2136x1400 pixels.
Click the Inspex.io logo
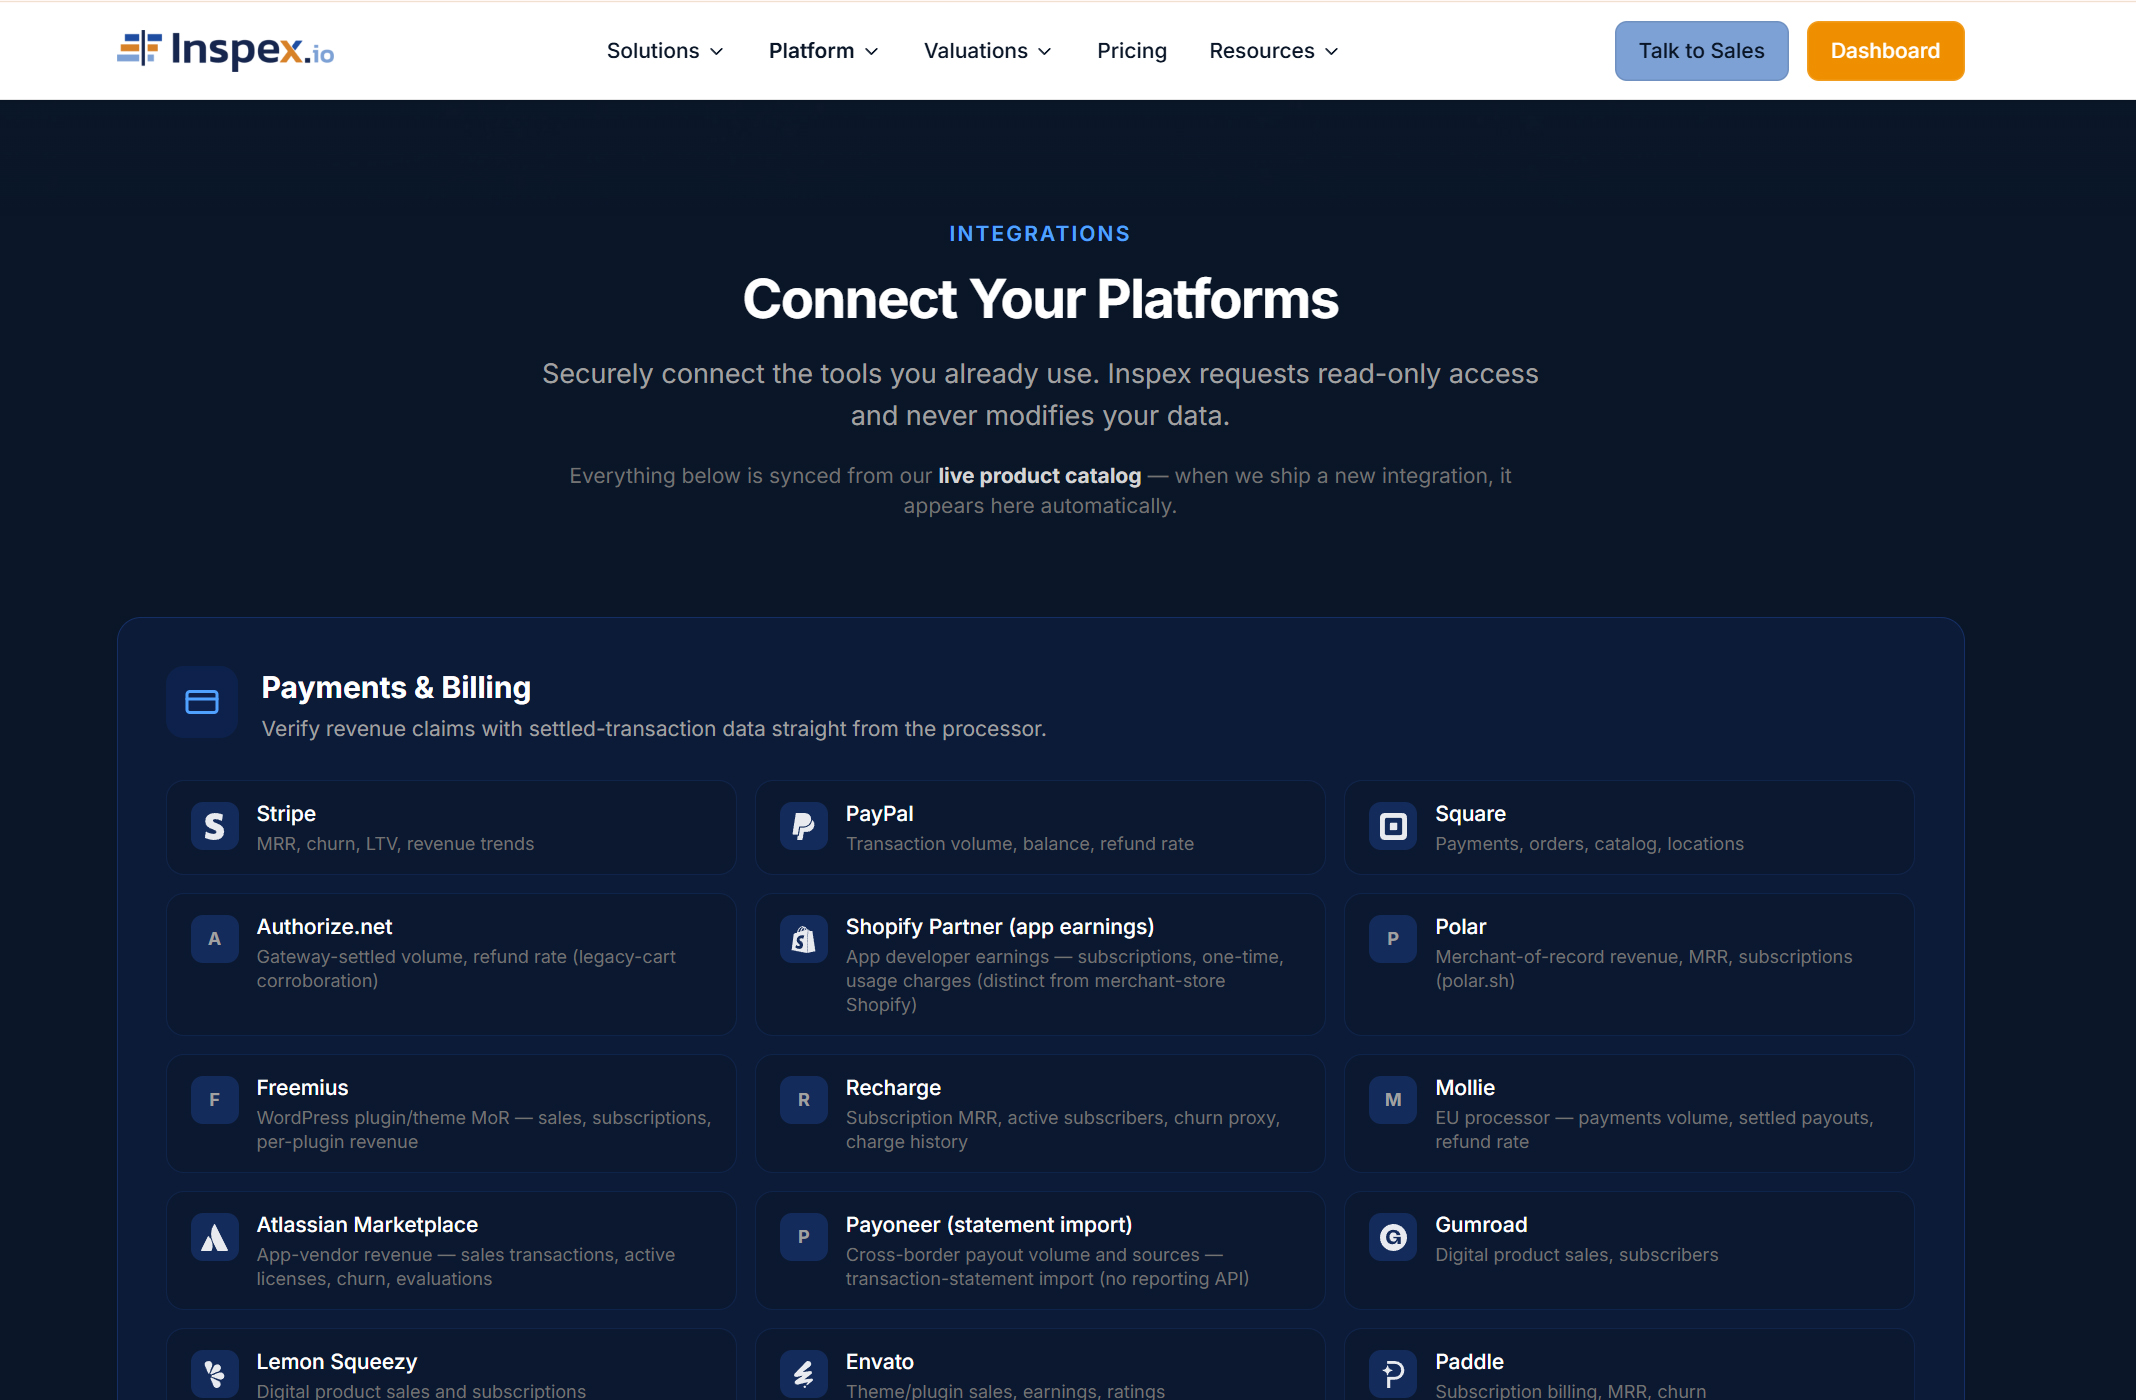coord(225,50)
